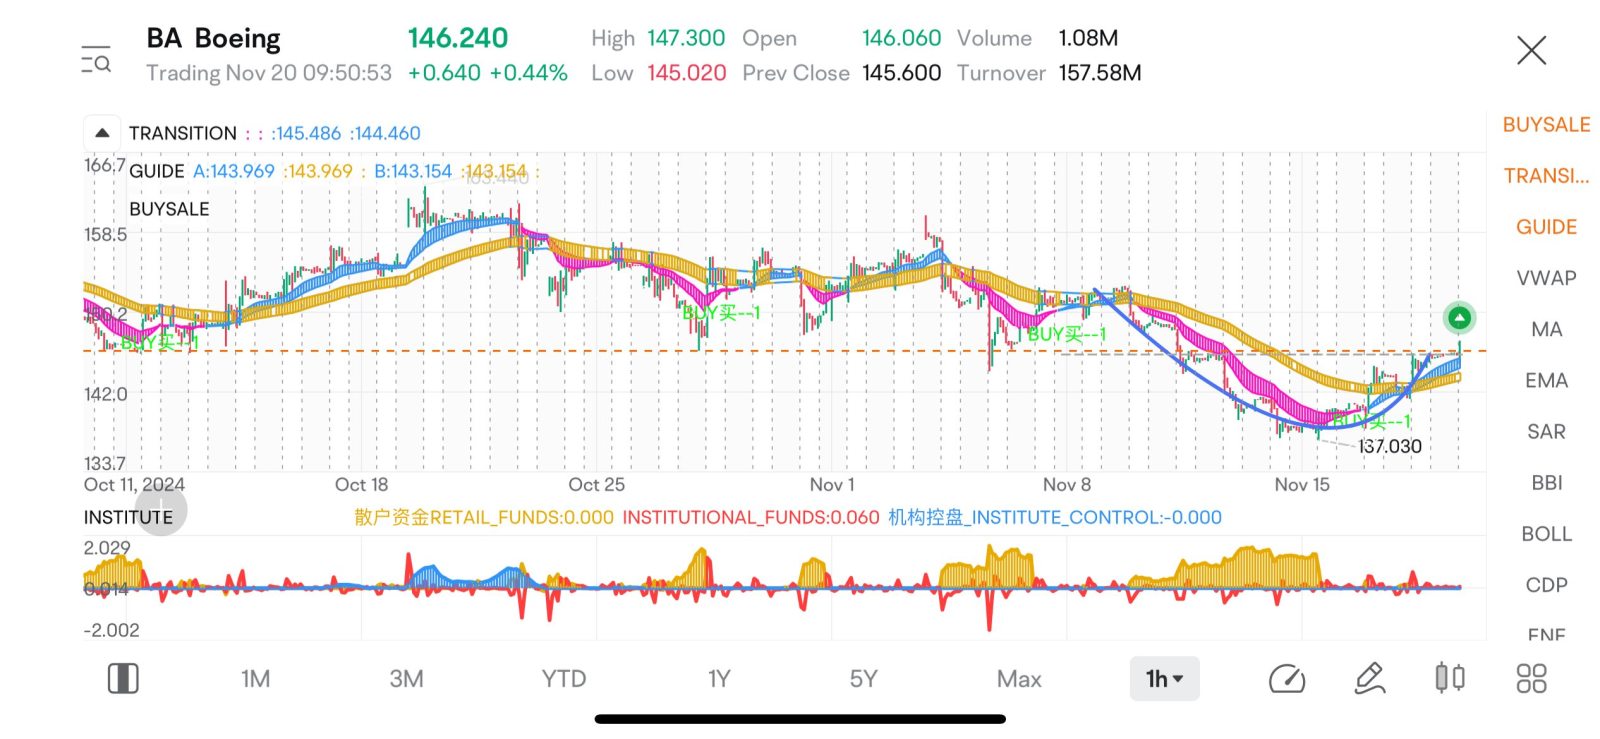This screenshot has width=1600, height=739.
Task: Toggle the split panel layout icon
Action: [x=123, y=679]
